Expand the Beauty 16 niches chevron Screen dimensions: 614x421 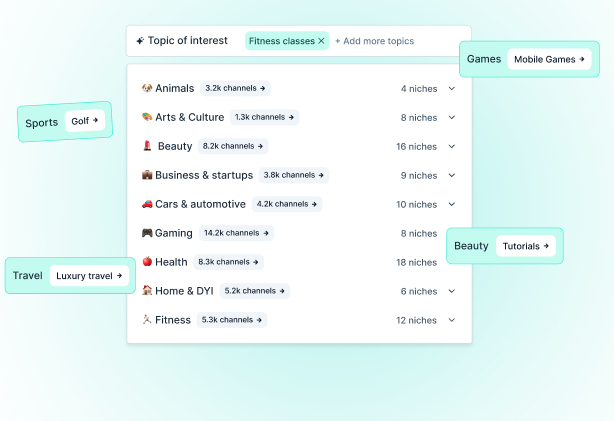[452, 146]
